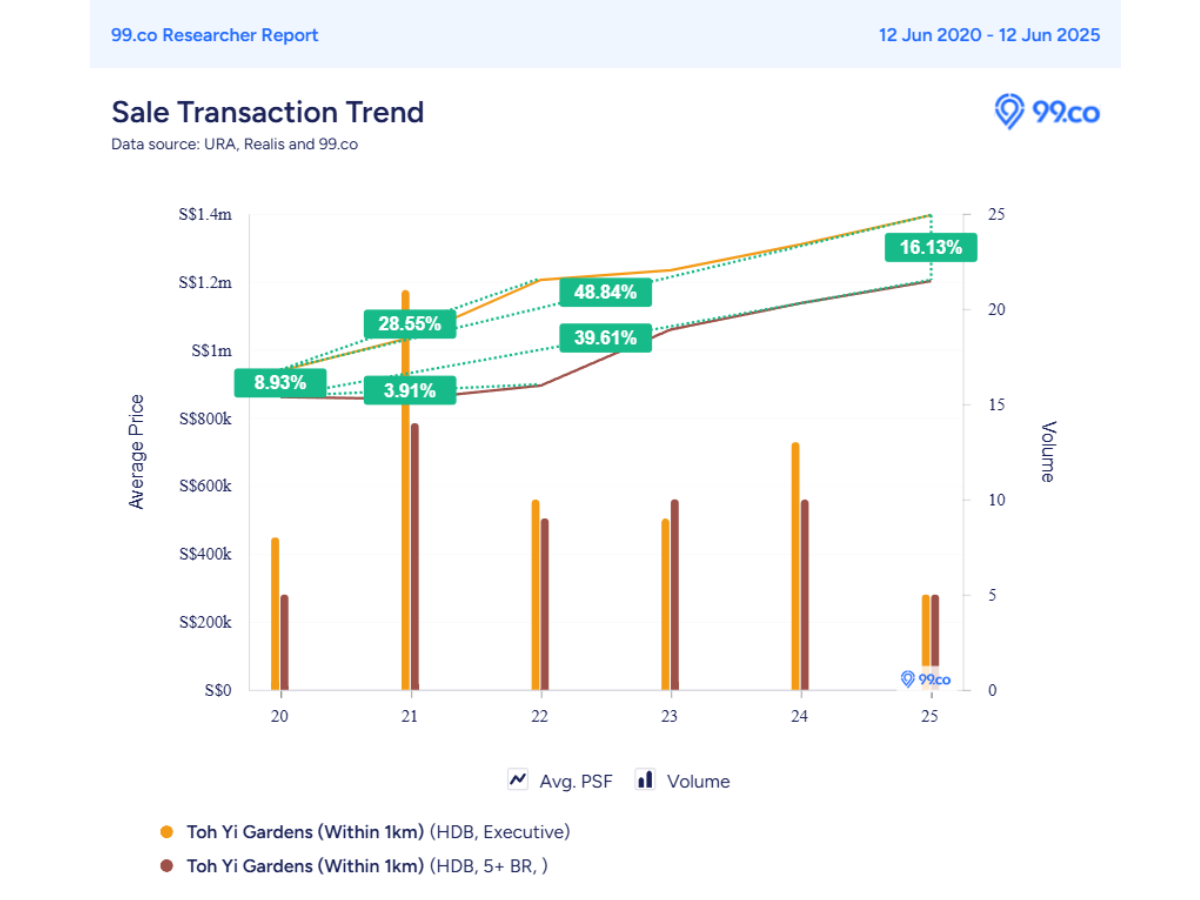The height and width of the screenshot is (900, 1200).
Task: Select the 16.13% percentage badge
Action: click(x=930, y=247)
